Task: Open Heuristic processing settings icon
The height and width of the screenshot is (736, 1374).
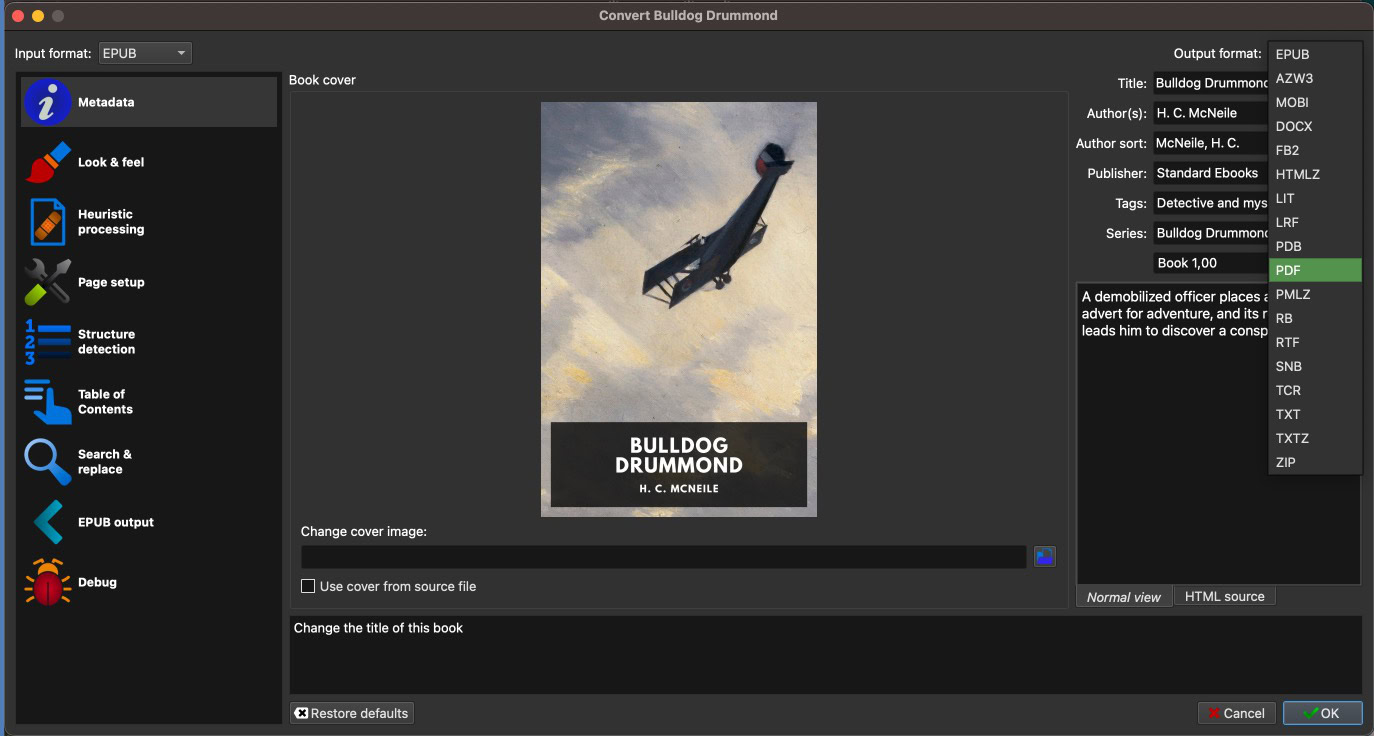Action: click(x=47, y=222)
